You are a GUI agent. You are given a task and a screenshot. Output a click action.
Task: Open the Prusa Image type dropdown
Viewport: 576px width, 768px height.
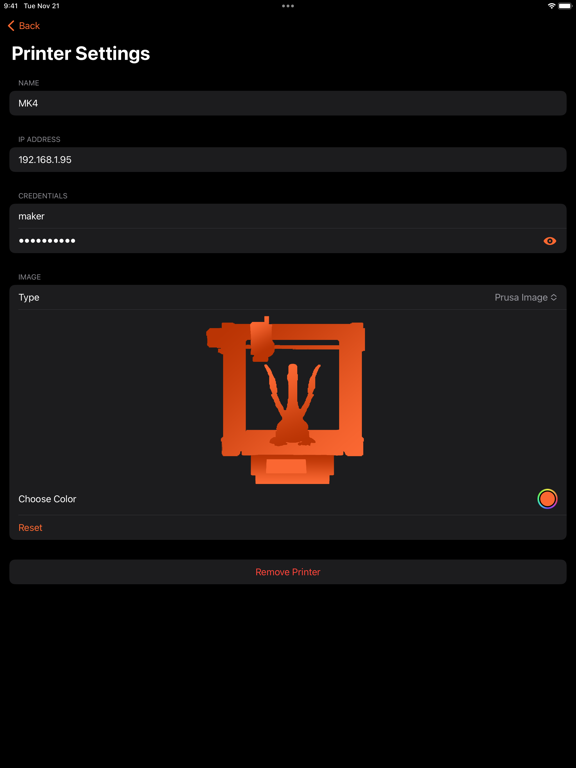526,297
